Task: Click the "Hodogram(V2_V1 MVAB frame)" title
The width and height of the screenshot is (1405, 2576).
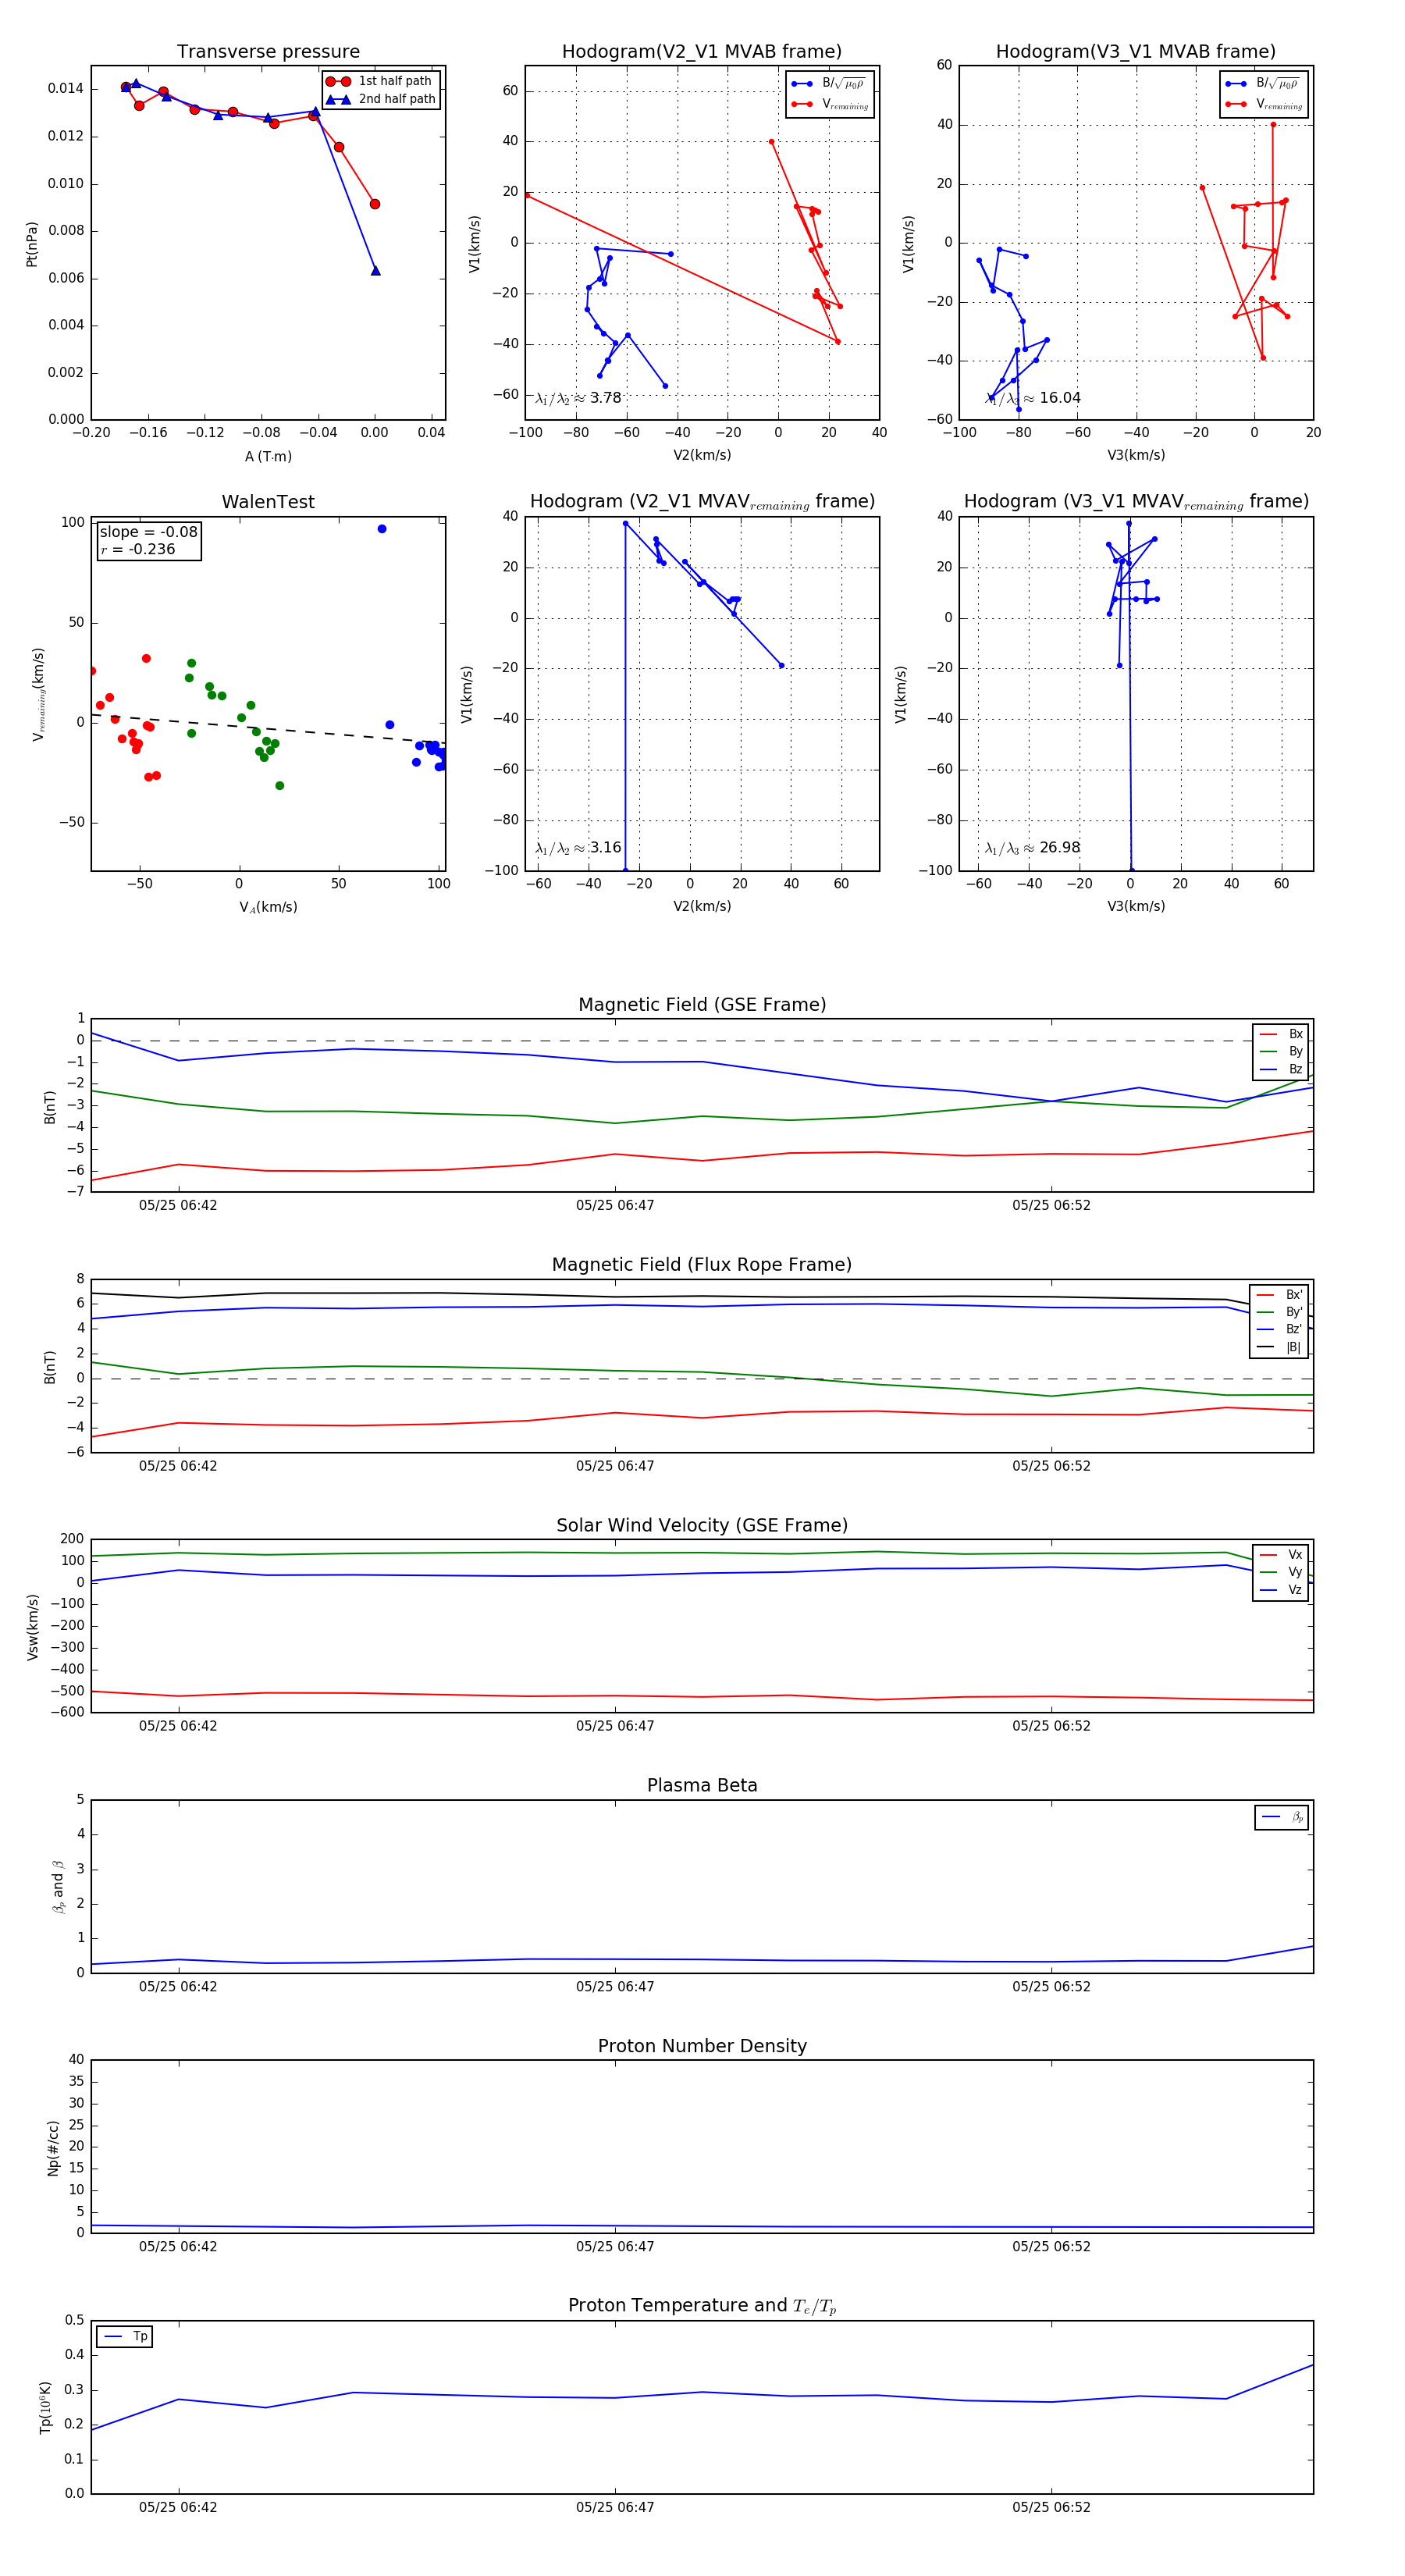Action: coord(702,52)
